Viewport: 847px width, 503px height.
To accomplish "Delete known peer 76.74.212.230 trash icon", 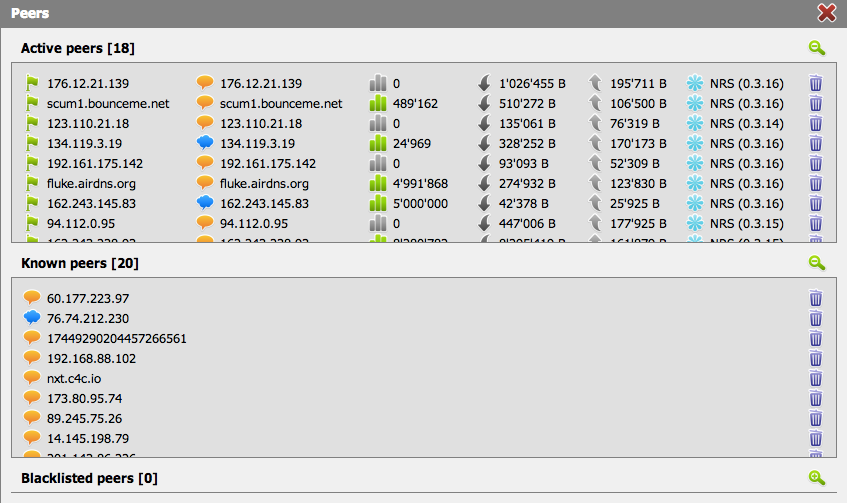I will click(816, 318).
